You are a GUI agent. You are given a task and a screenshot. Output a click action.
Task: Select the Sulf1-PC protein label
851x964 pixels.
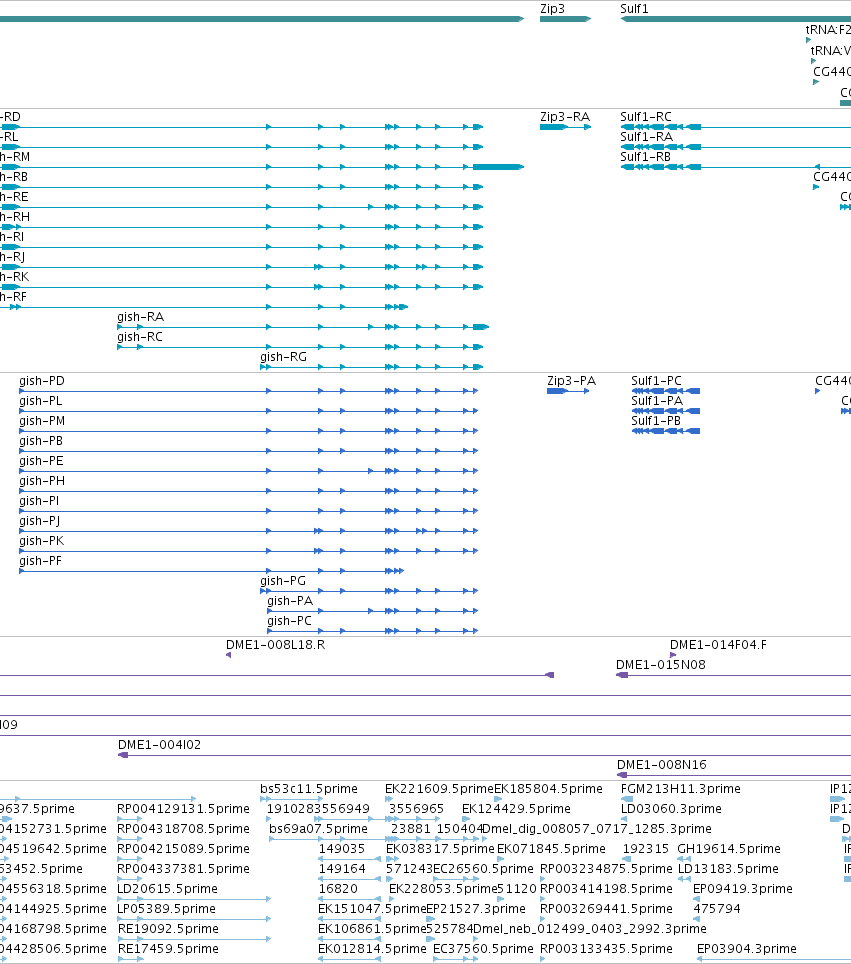656,381
